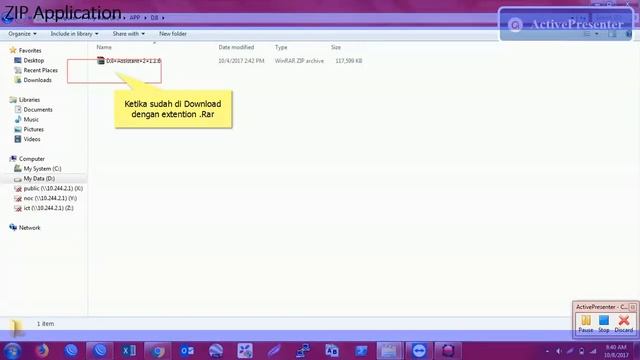The width and height of the screenshot is (640, 360).
Task: Show hidden system tray icons
Action: click(x=547, y=351)
